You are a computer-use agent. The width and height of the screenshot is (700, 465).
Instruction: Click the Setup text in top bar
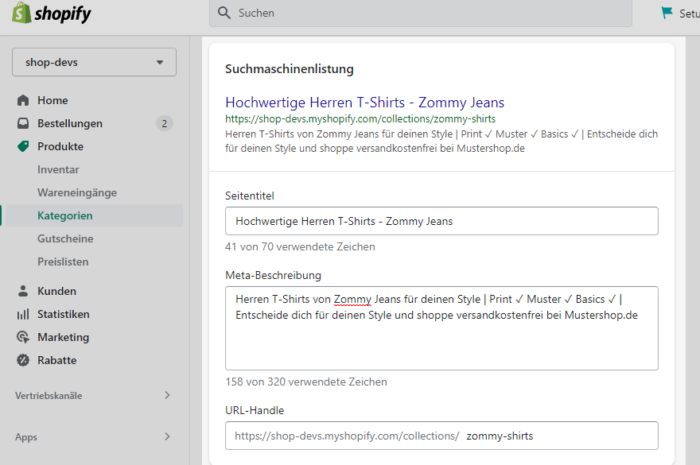[689, 13]
